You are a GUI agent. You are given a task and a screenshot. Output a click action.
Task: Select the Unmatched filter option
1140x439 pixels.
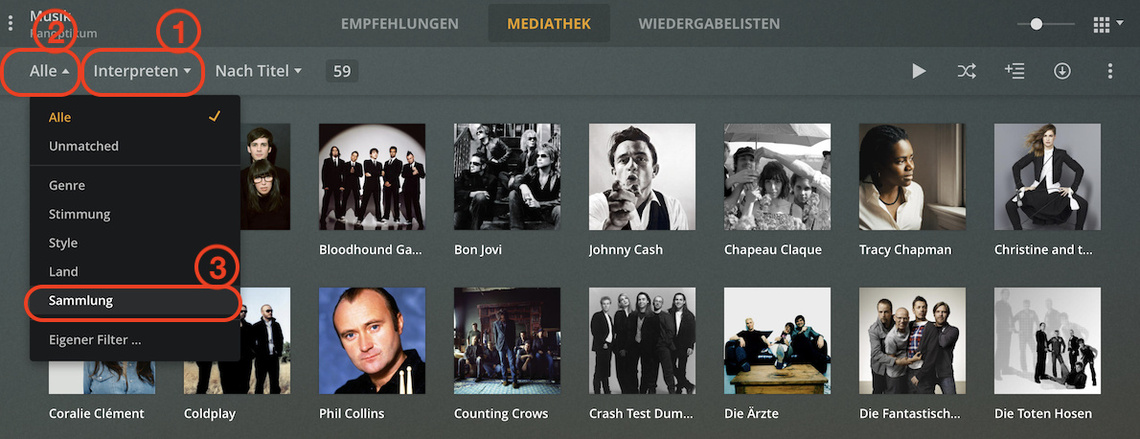tap(135, 146)
